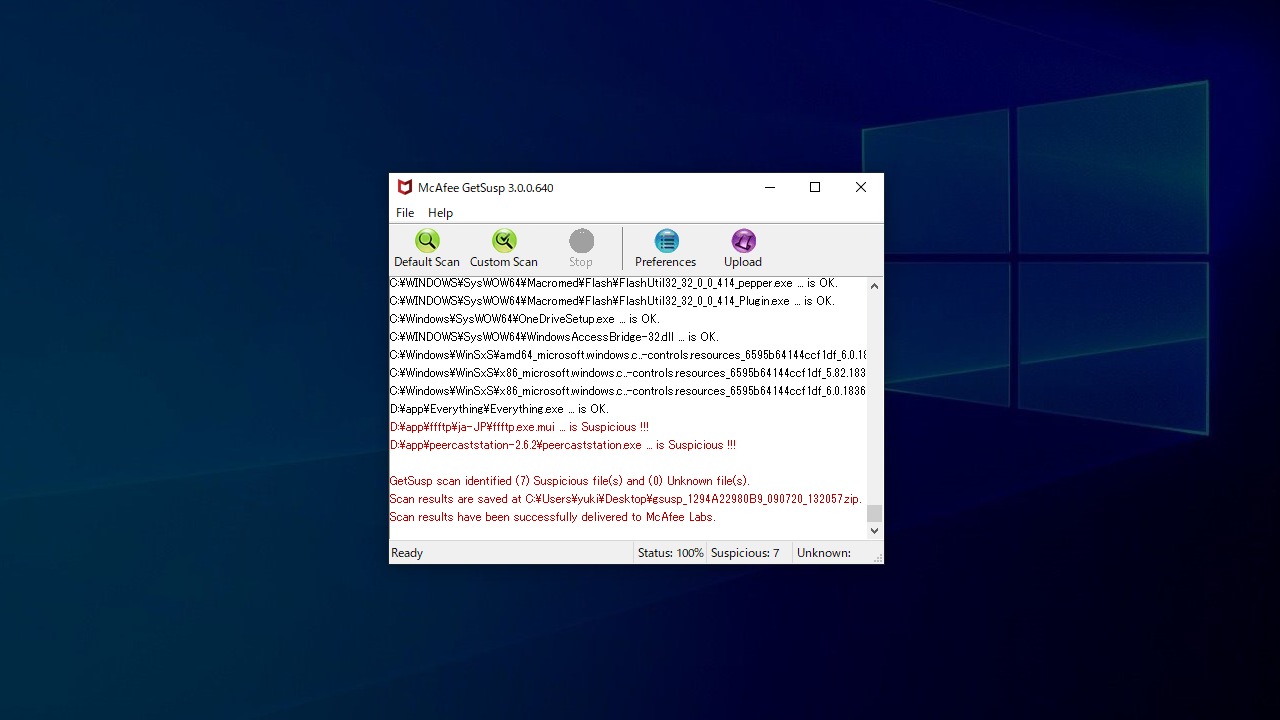Click 'GetSusp scan identified (7) Suspicious' summary line

(x=570, y=481)
